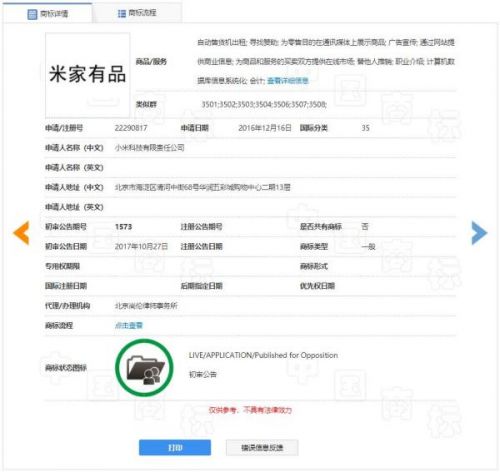The height and width of the screenshot is (472, 500).
Task: Select the shared trademark value 否
Action: pos(365,227)
